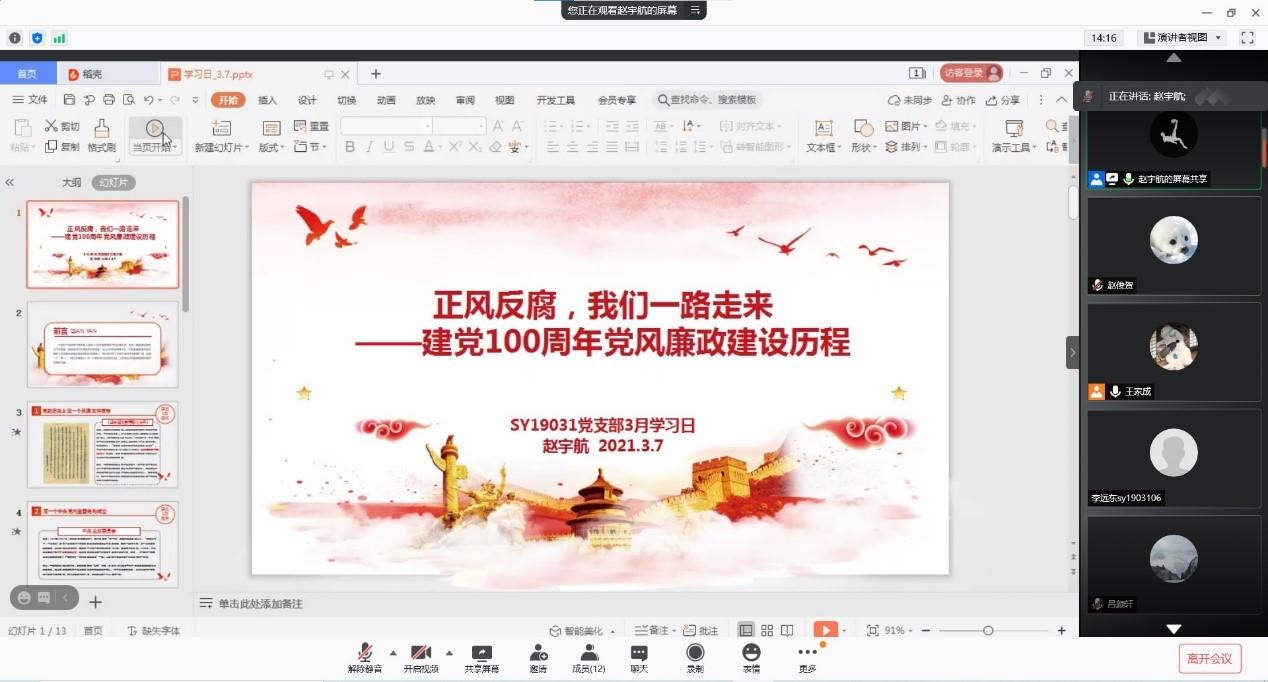Open the 表情 emoji reactions
1268x682 pixels.
(x=751, y=656)
